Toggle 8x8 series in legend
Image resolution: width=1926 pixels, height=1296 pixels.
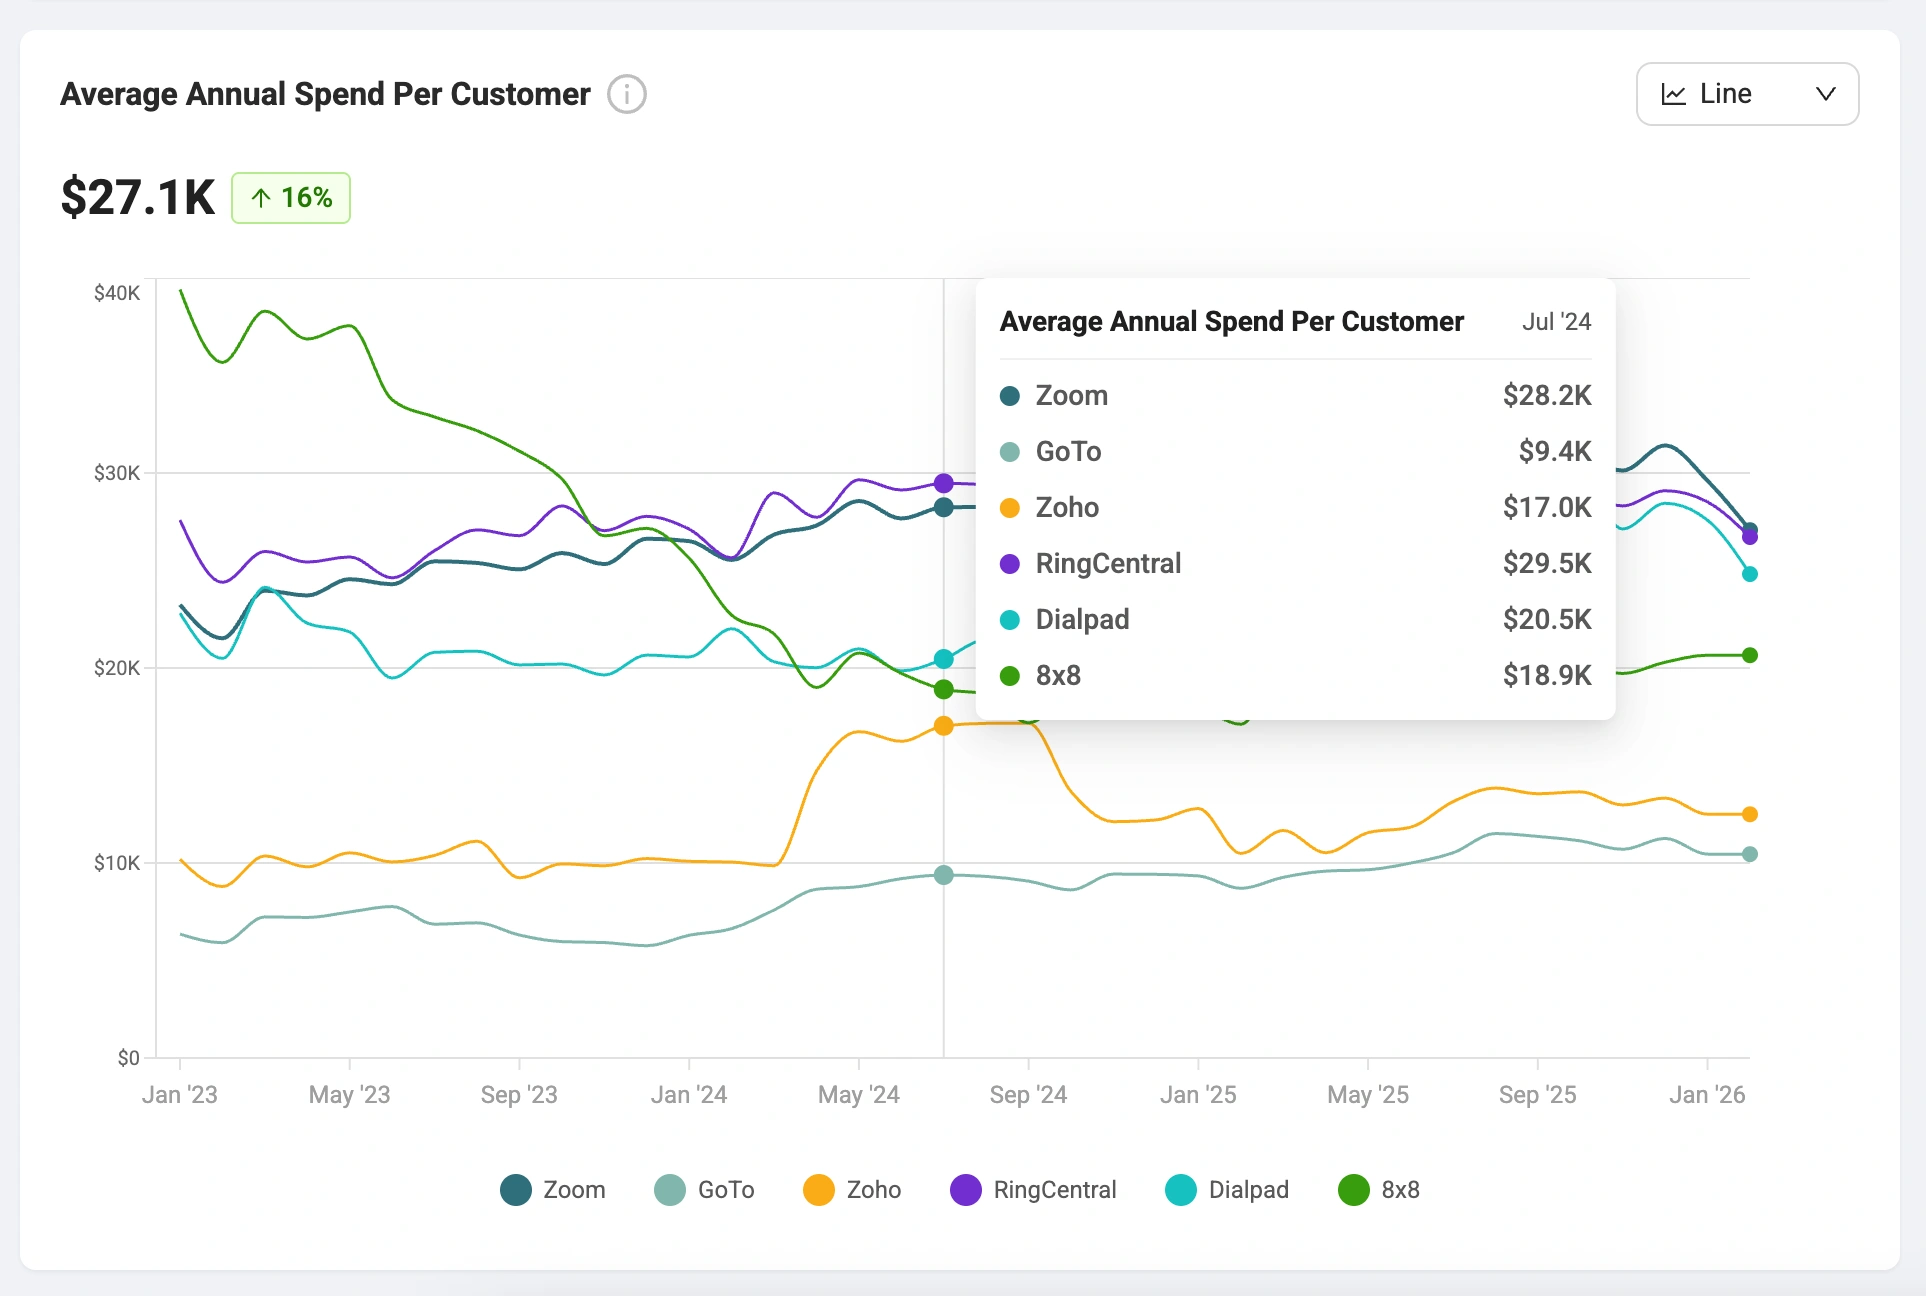1379,1190
